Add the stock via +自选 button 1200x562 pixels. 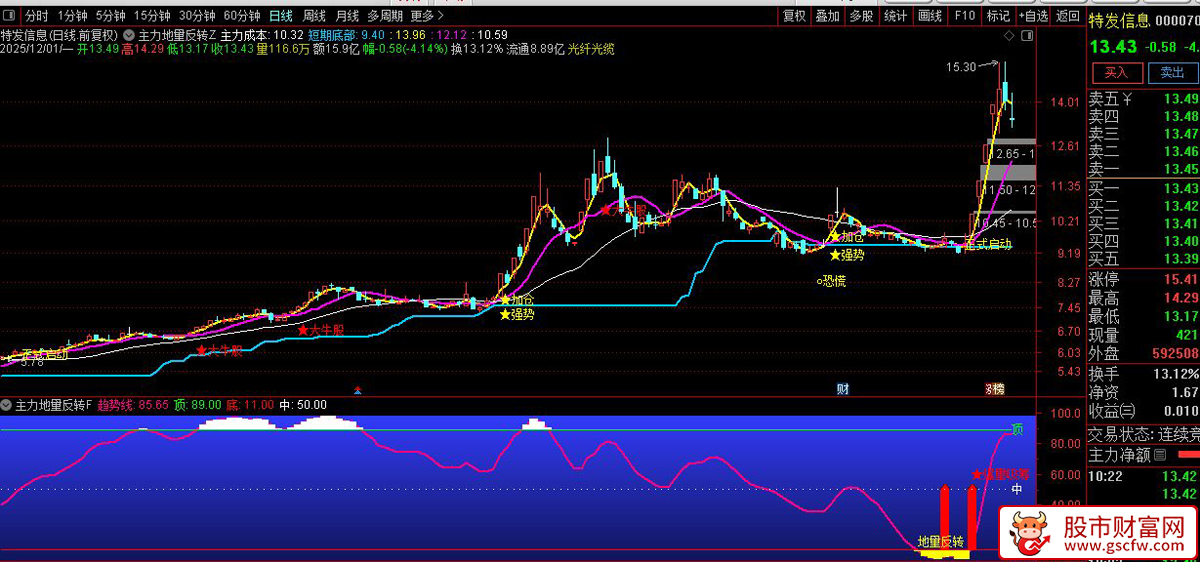[x=1033, y=16]
